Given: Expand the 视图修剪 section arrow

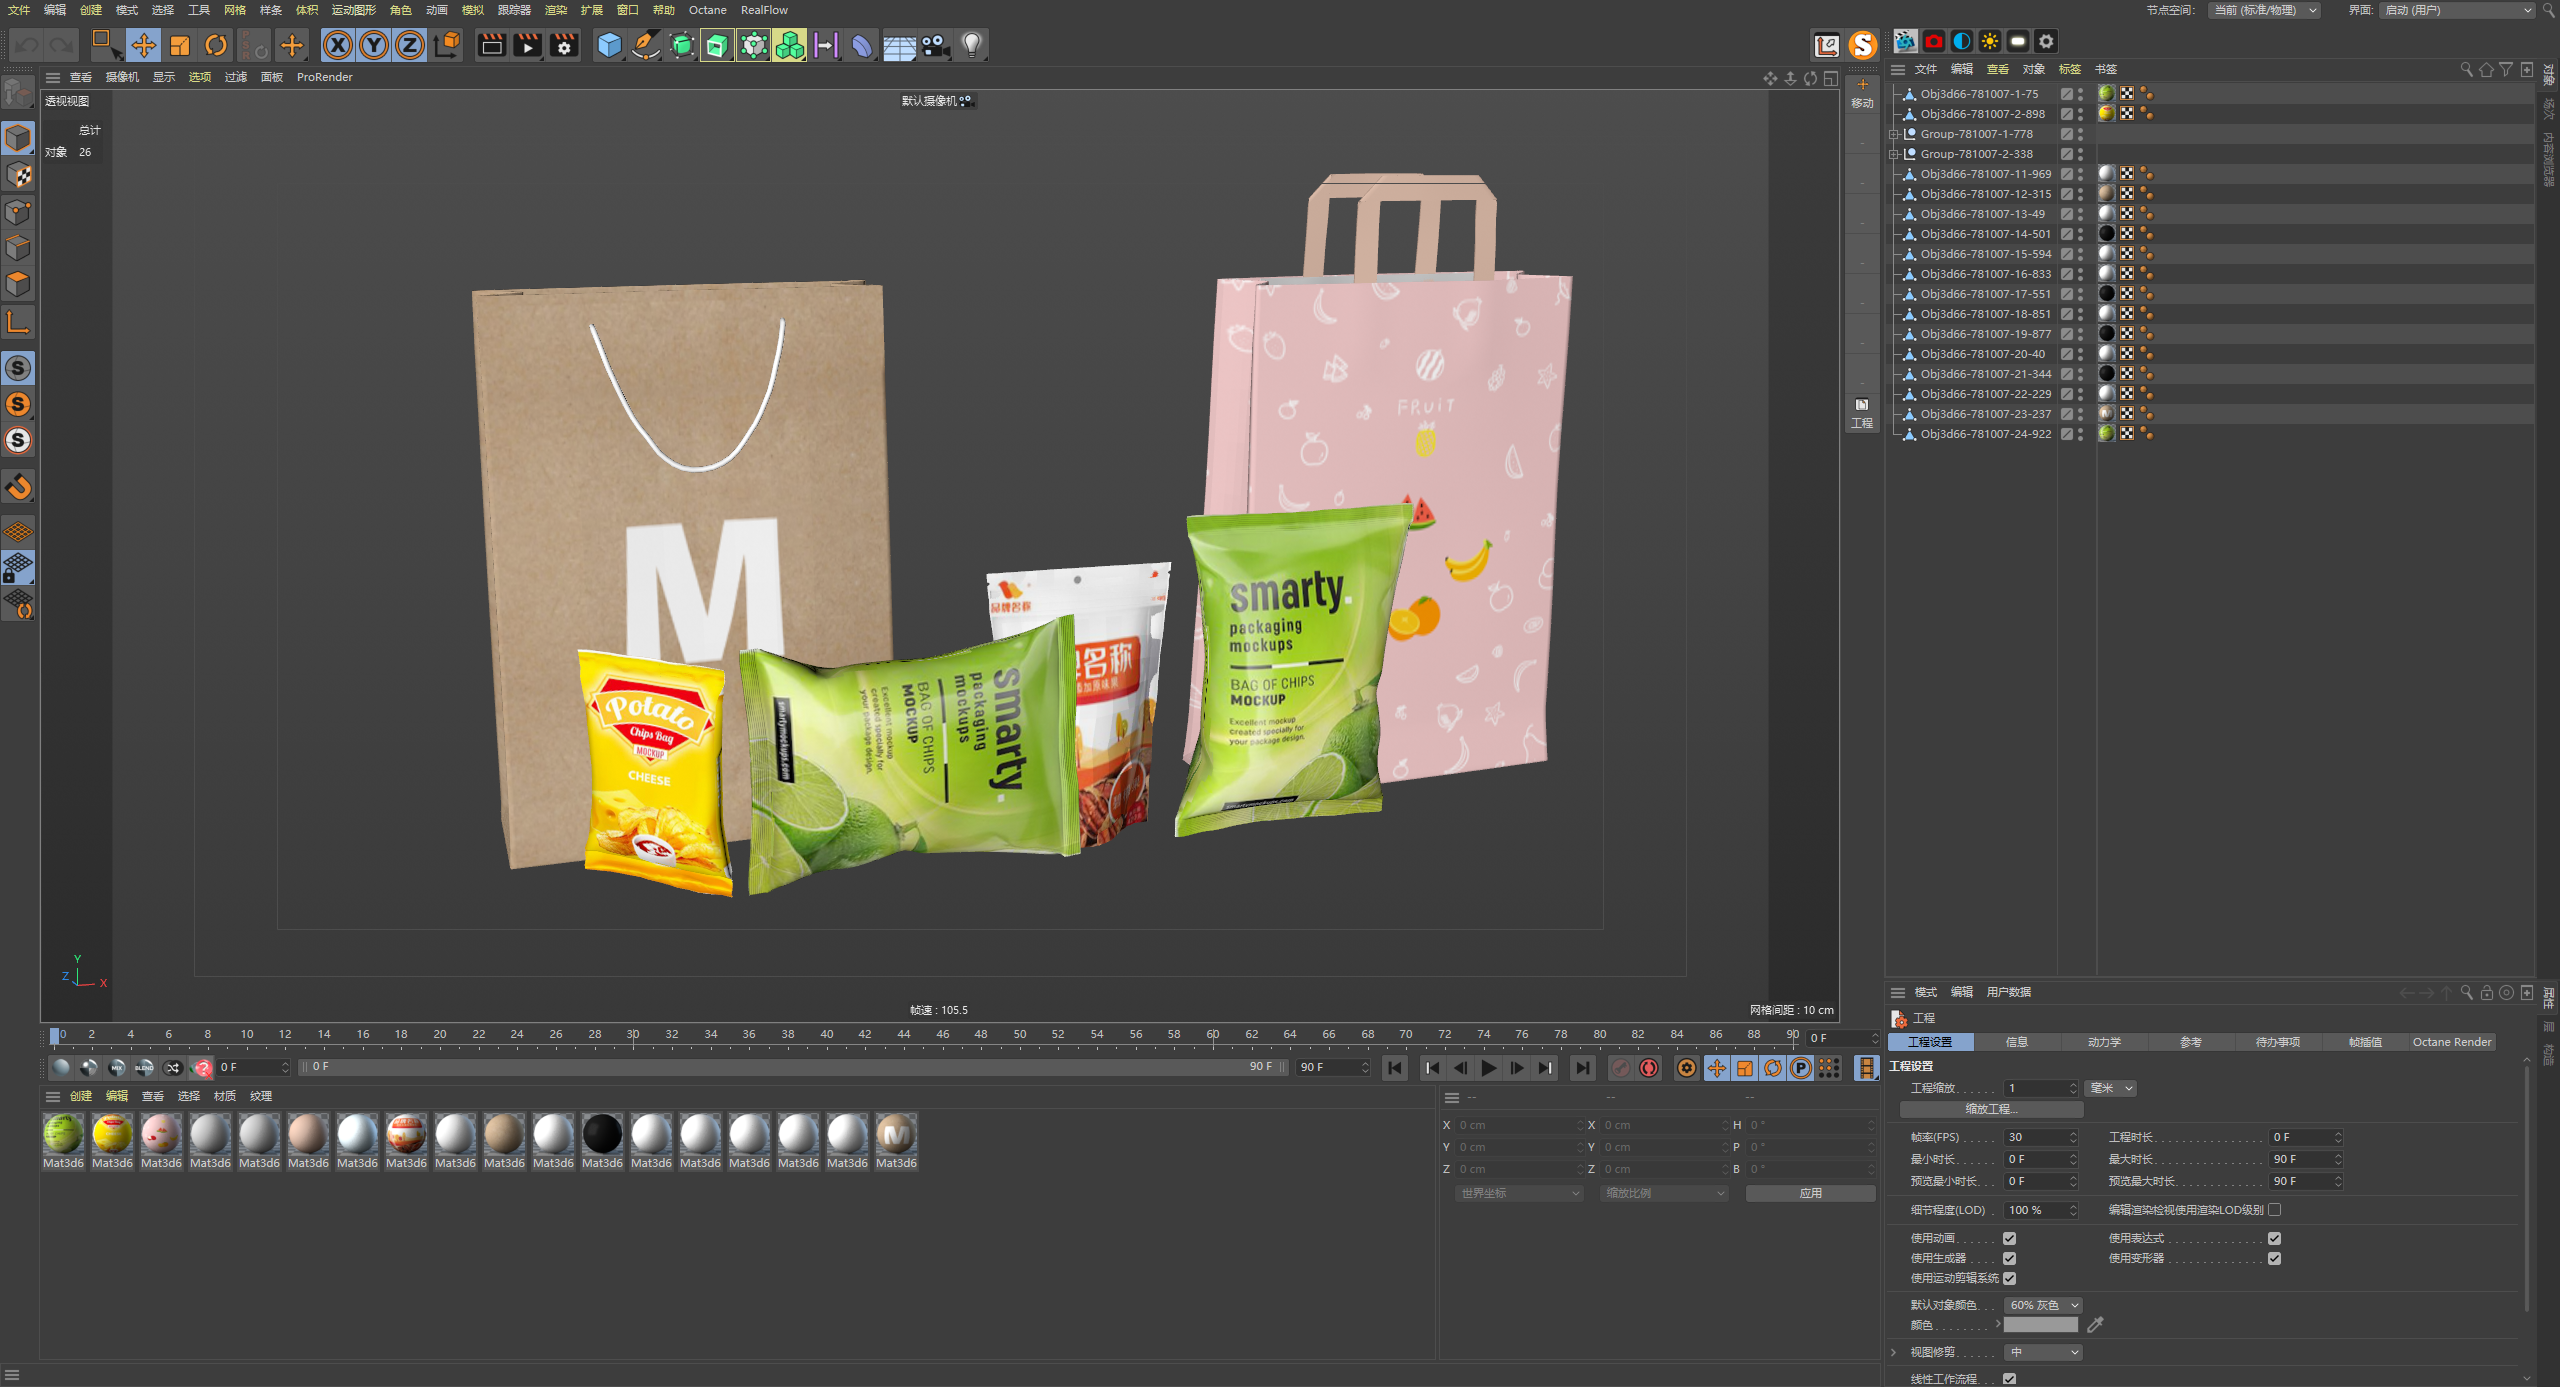Looking at the screenshot, I should coord(1893,1352).
